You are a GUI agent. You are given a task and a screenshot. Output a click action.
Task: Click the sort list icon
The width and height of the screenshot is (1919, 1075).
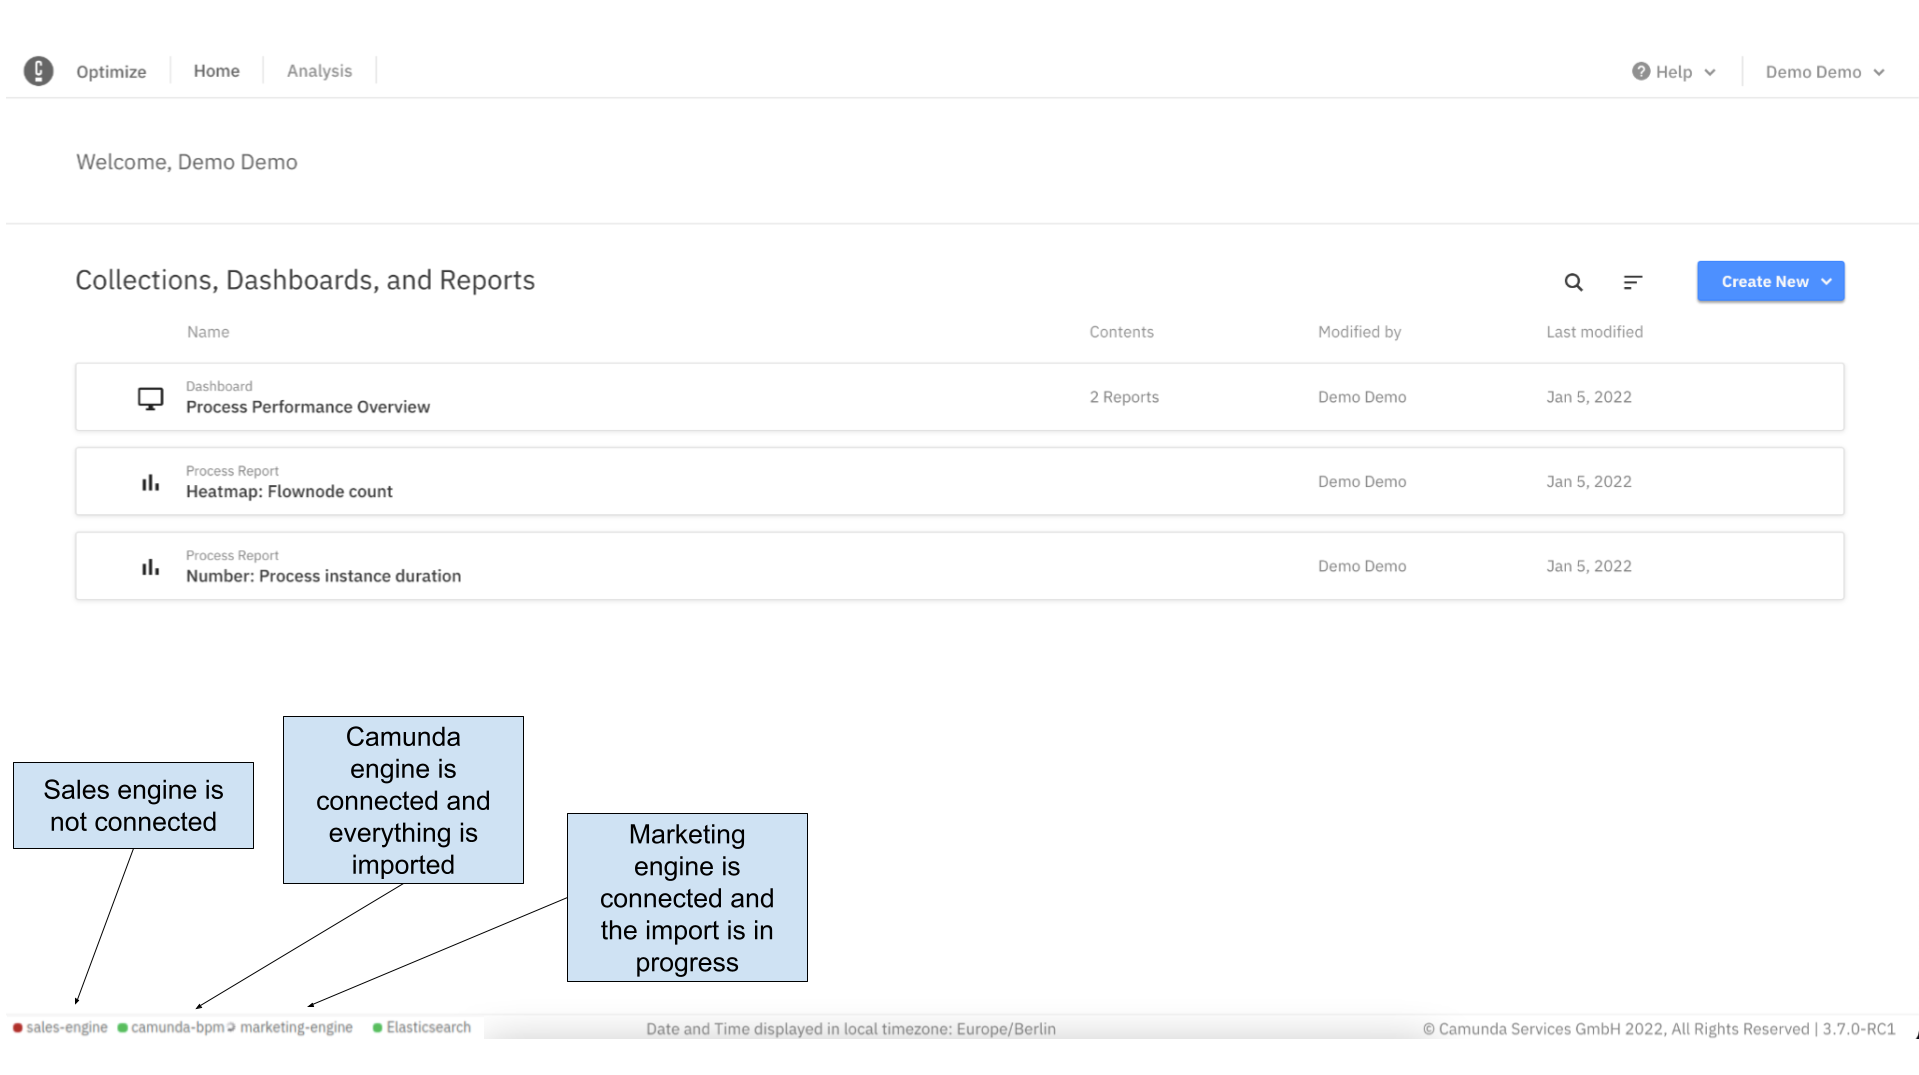1632,282
